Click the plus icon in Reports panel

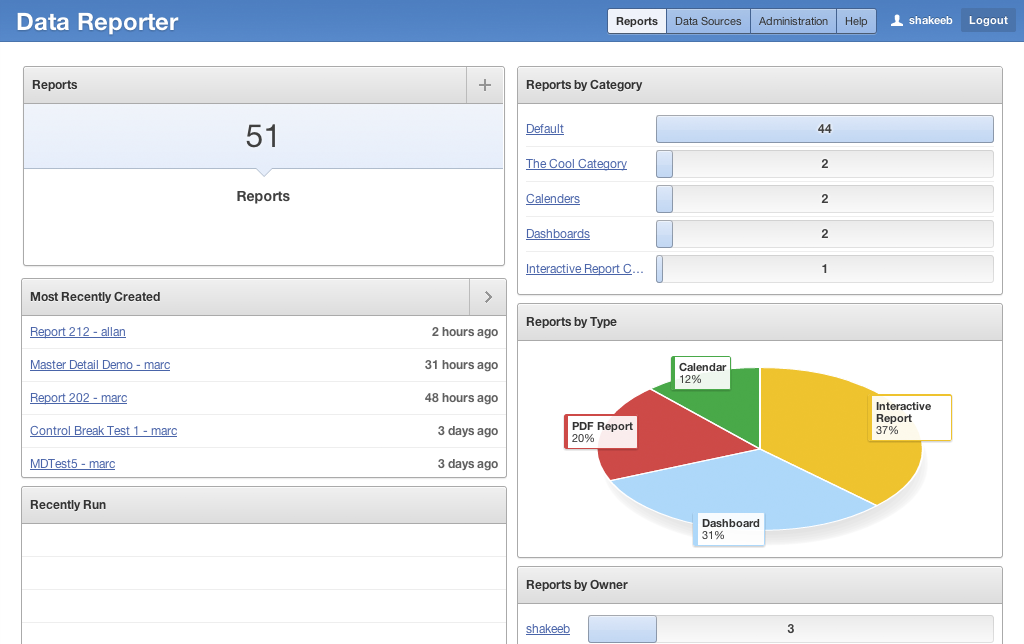pos(485,85)
